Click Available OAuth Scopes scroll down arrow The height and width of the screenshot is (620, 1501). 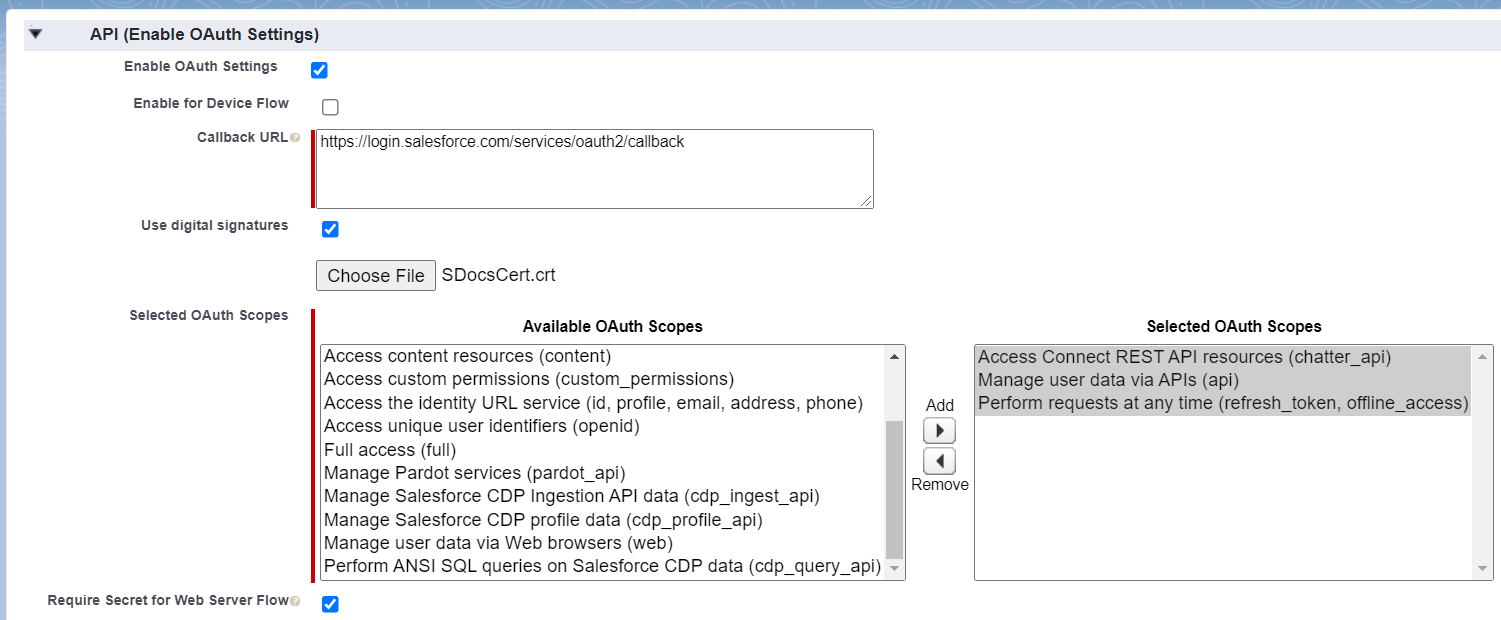tap(895, 569)
